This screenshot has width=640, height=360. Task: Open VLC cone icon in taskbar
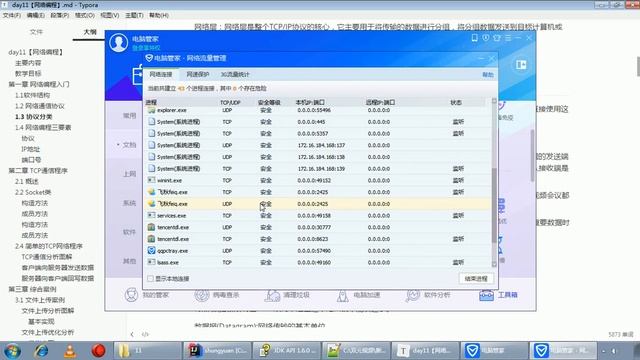70,351
